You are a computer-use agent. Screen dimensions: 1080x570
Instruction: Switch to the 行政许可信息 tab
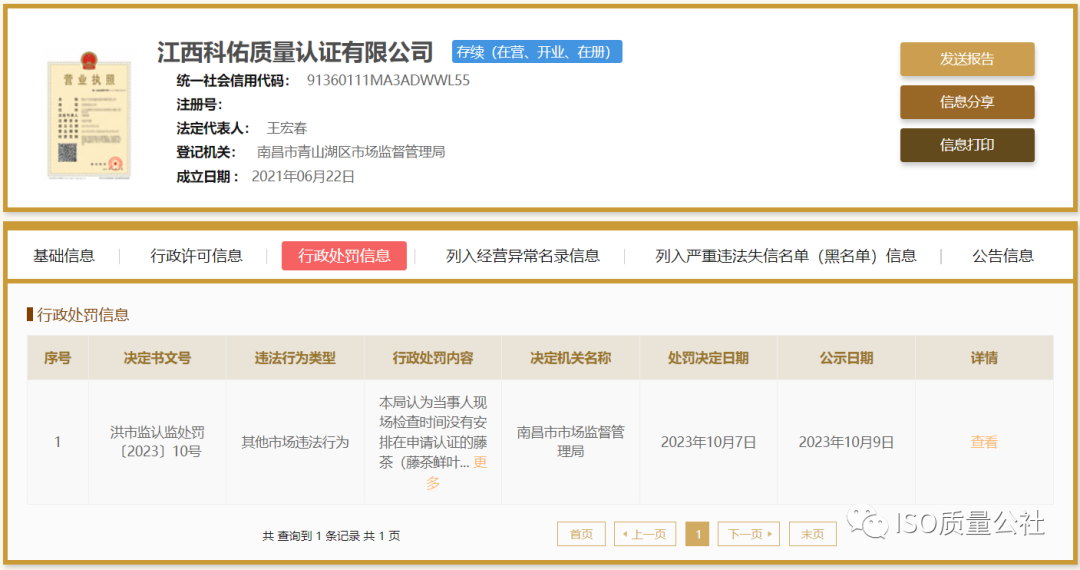point(196,256)
